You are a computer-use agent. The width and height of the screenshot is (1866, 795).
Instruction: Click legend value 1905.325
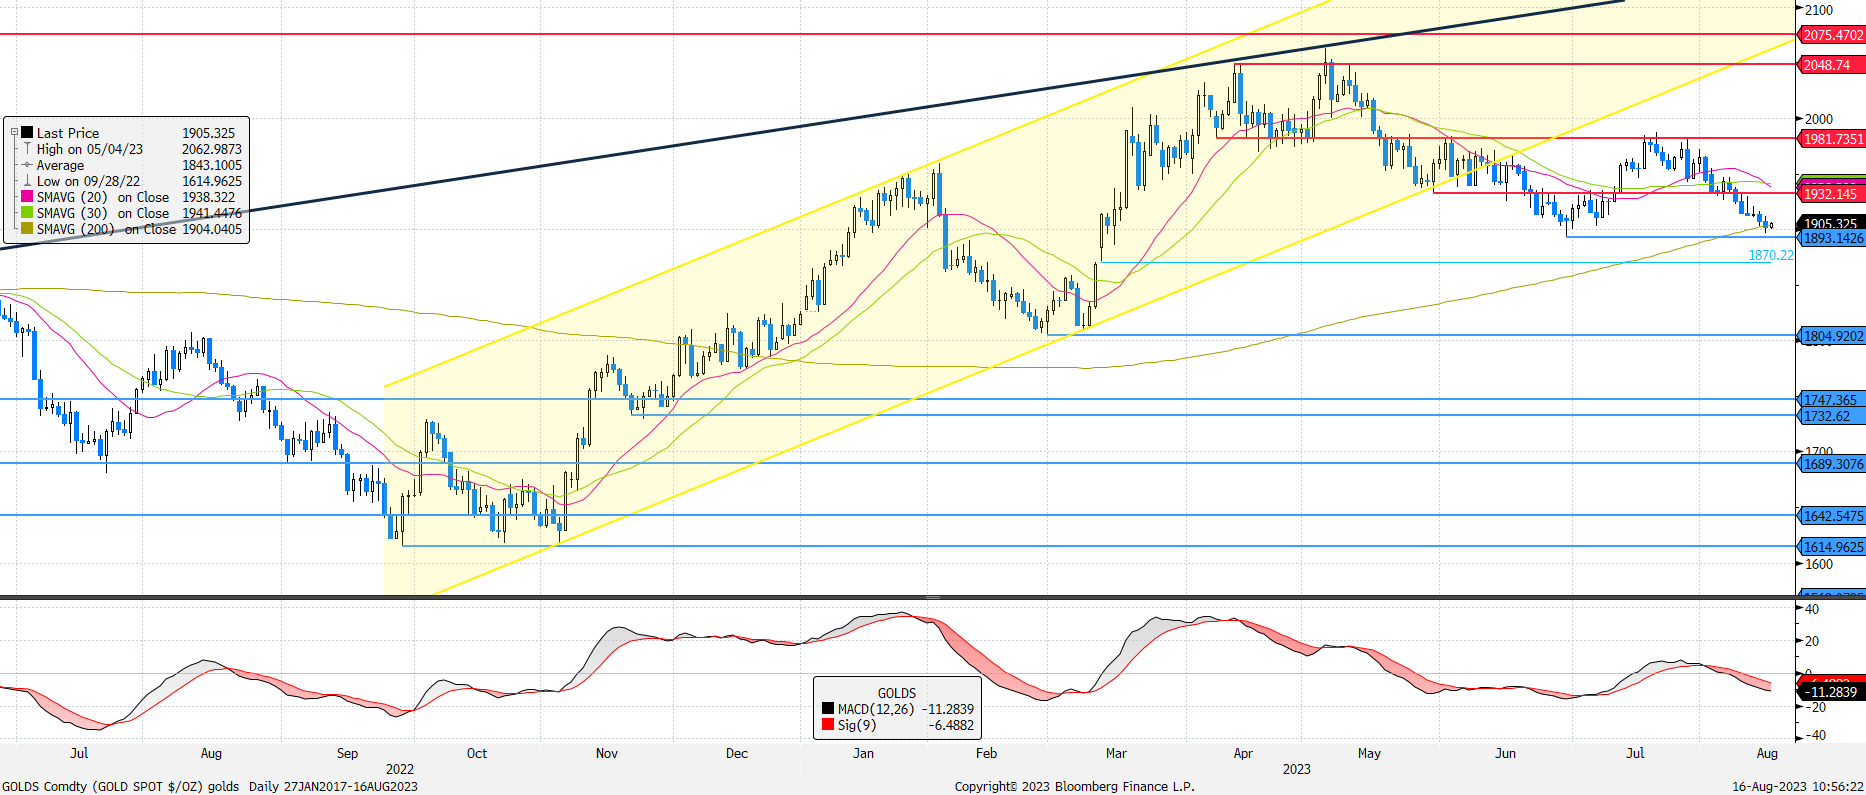(208, 133)
